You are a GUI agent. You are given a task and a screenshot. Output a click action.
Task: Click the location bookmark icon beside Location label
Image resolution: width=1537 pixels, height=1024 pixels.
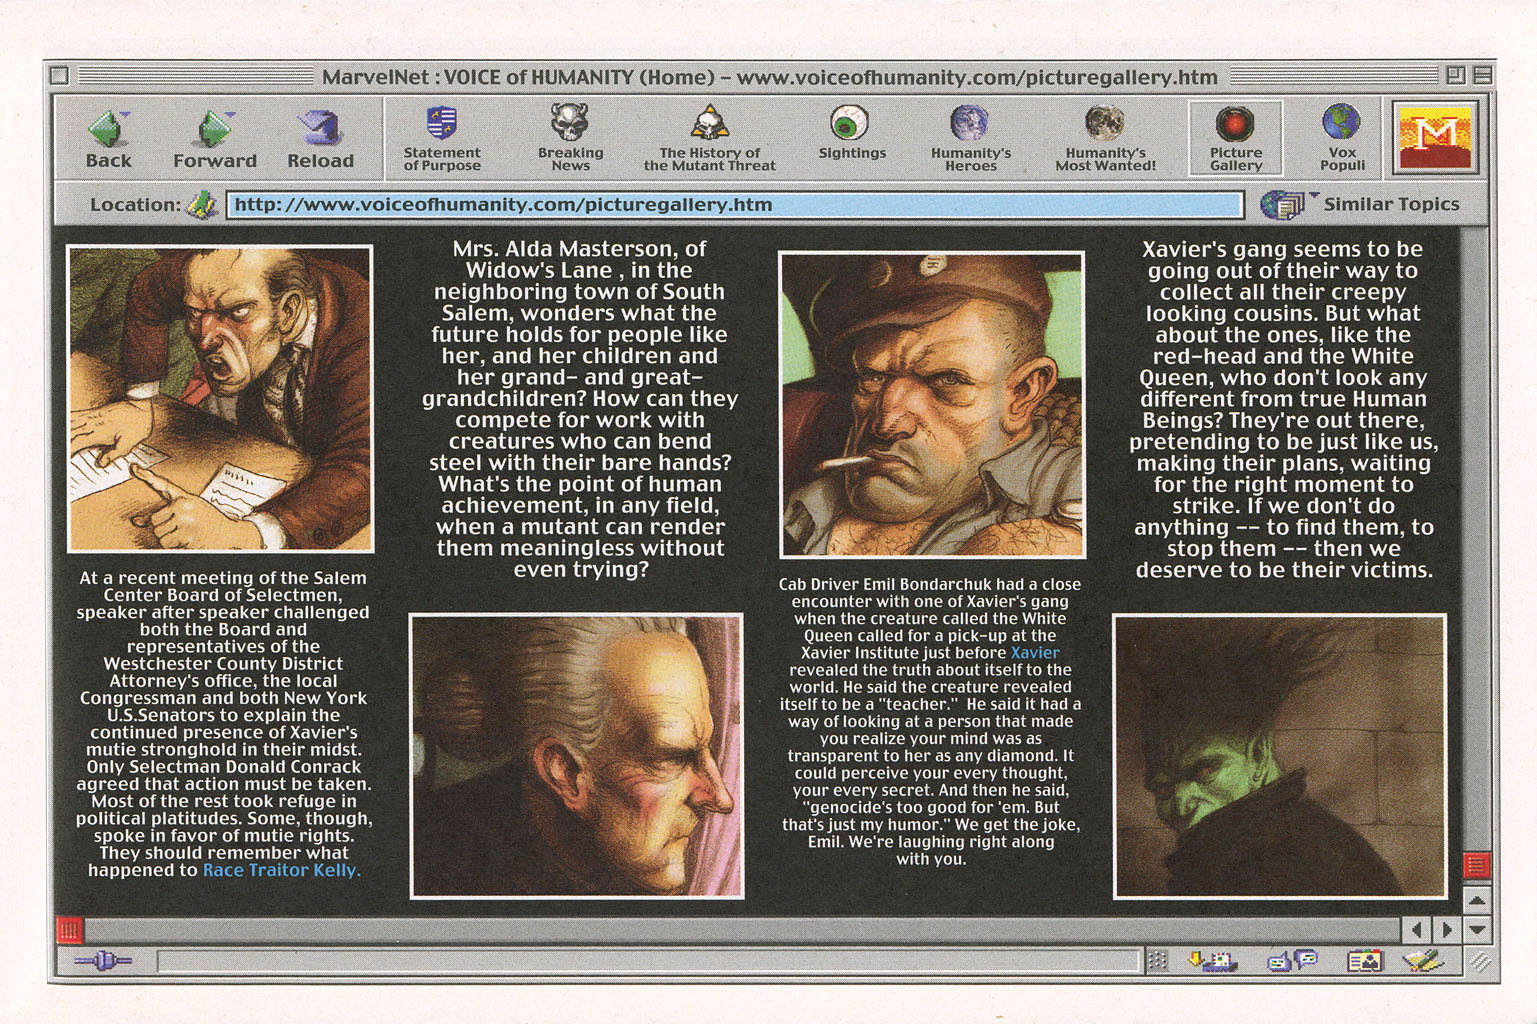(x=202, y=205)
